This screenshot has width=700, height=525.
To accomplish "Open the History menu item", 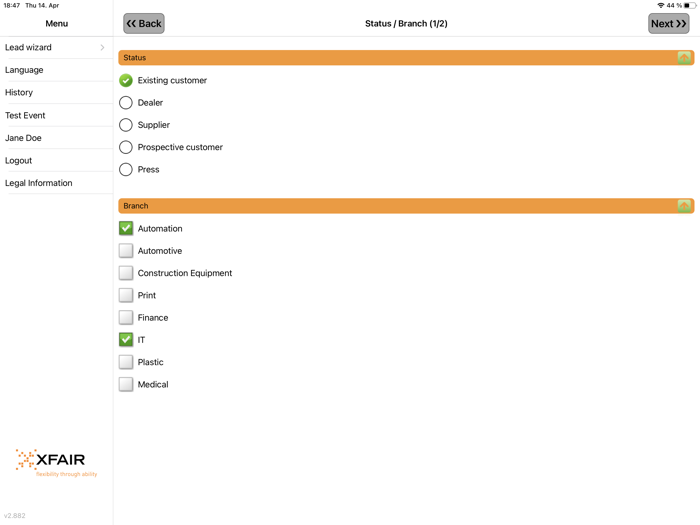I will tap(56, 92).
